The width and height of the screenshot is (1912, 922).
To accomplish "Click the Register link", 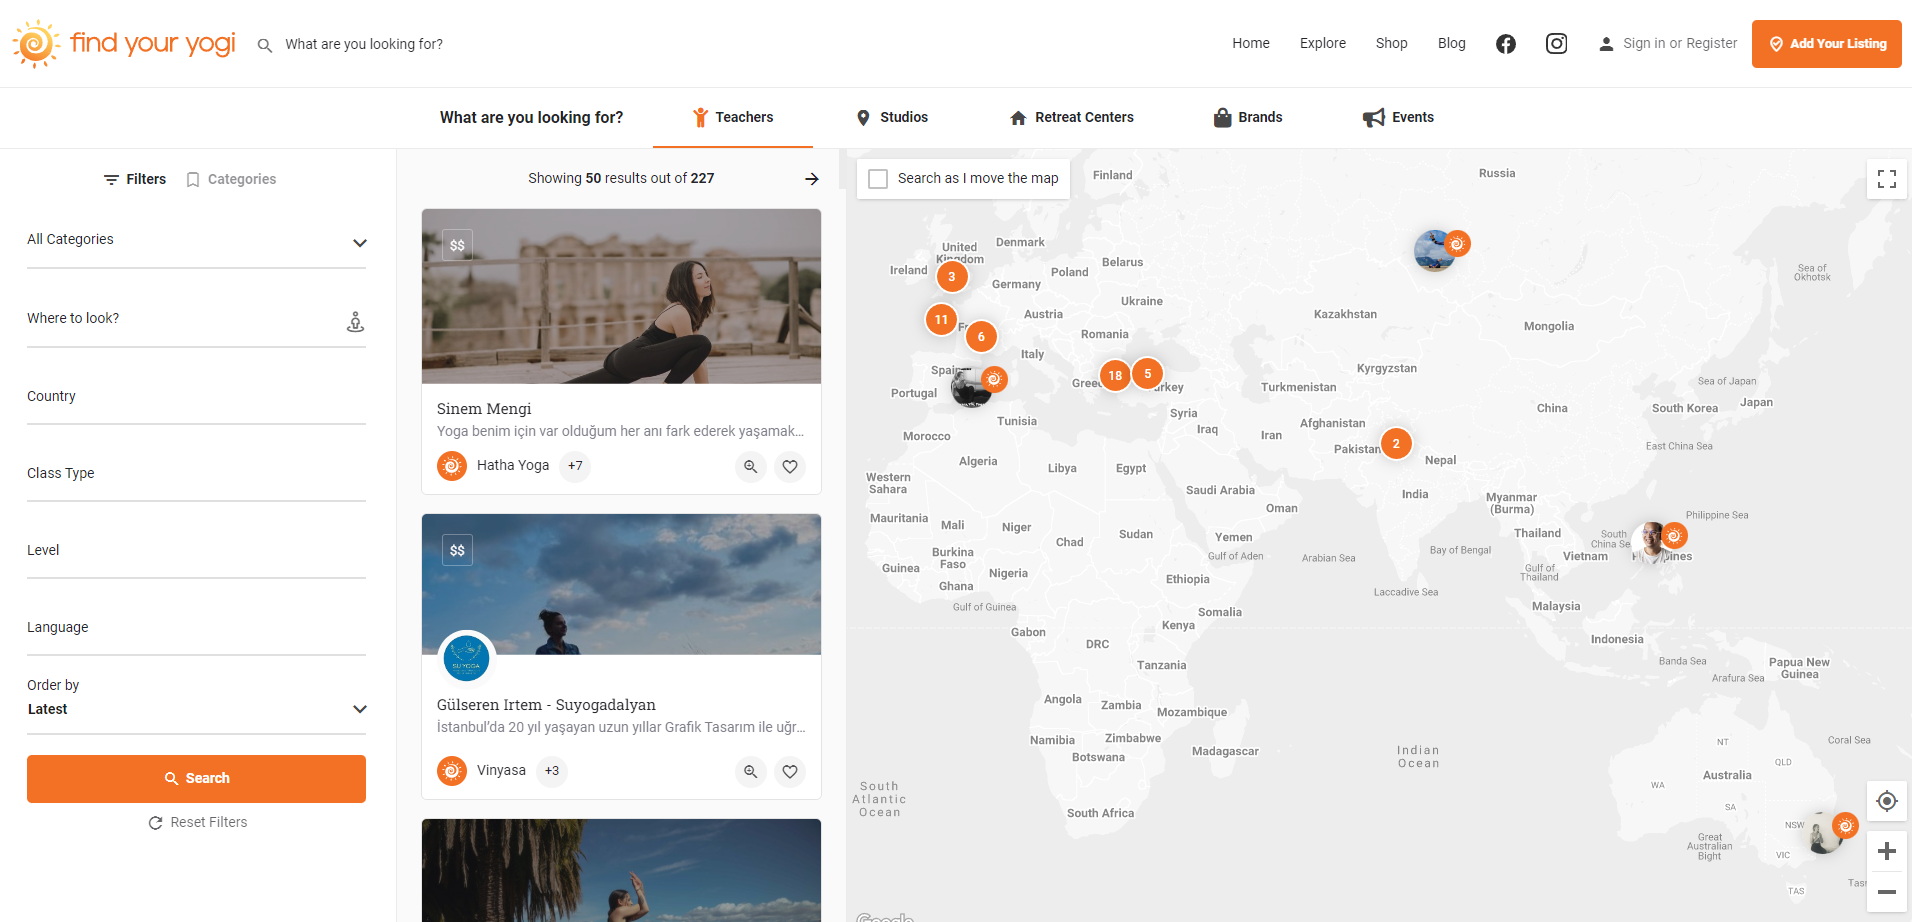I will [x=1712, y=44].
